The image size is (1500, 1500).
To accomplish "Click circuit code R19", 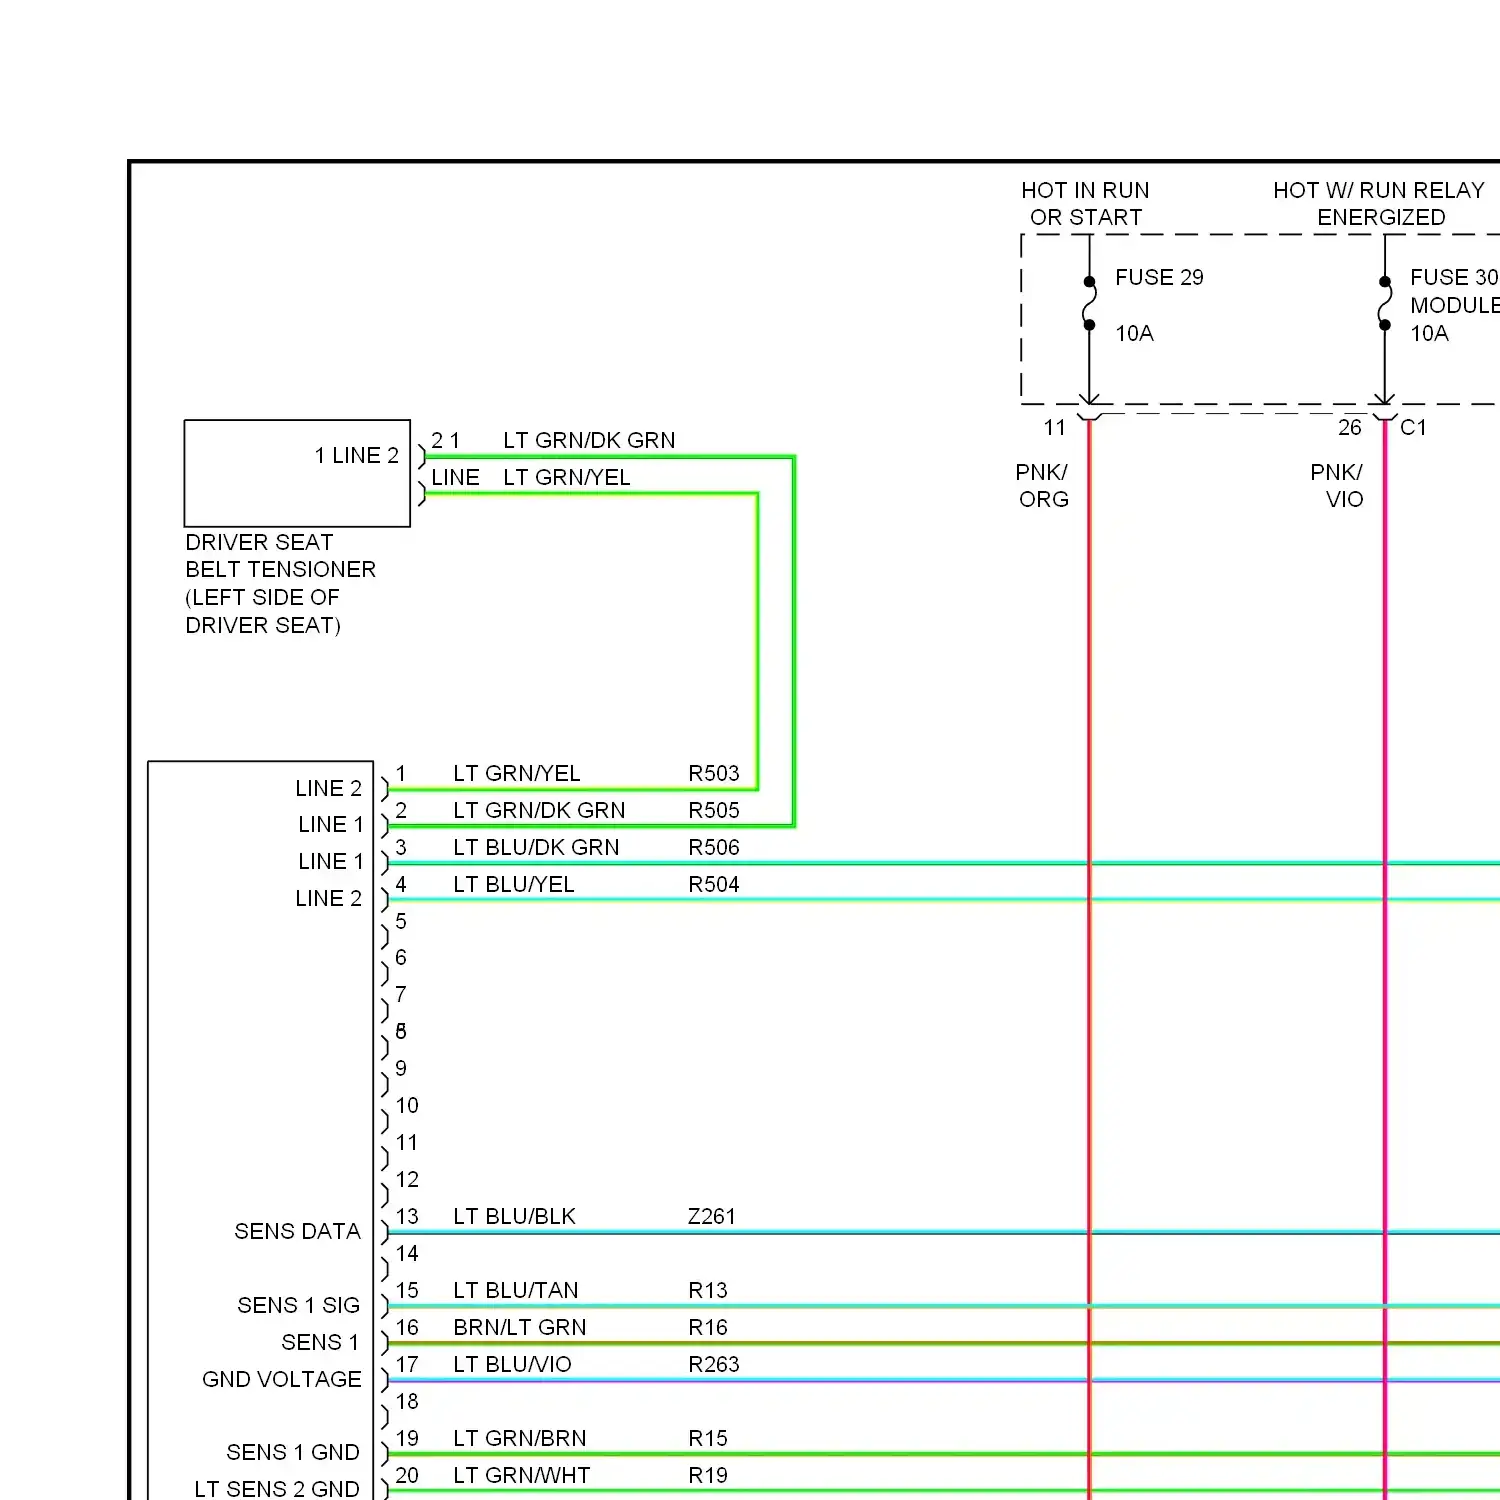I will click(x=708, y=1475).
